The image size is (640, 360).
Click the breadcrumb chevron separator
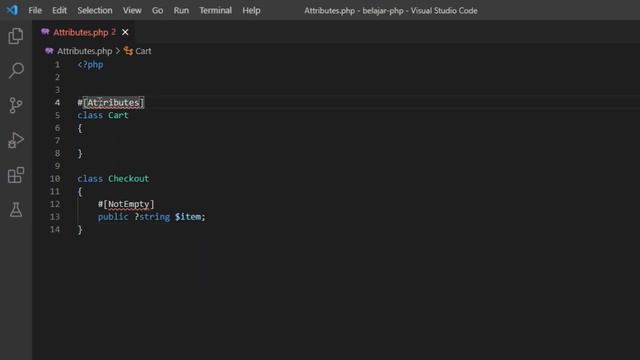click(118, 51)
